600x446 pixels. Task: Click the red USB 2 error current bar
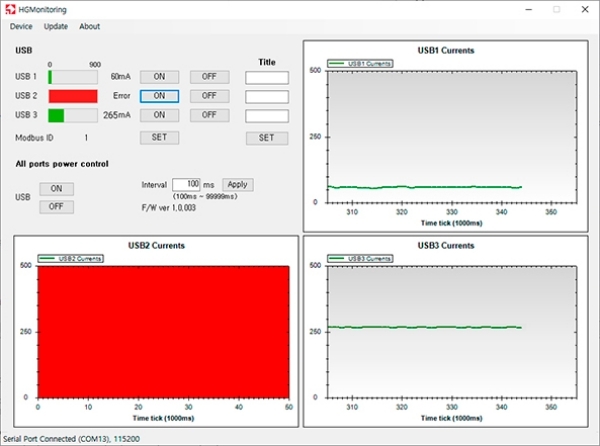pyautogui.click(x=73, y=96)
